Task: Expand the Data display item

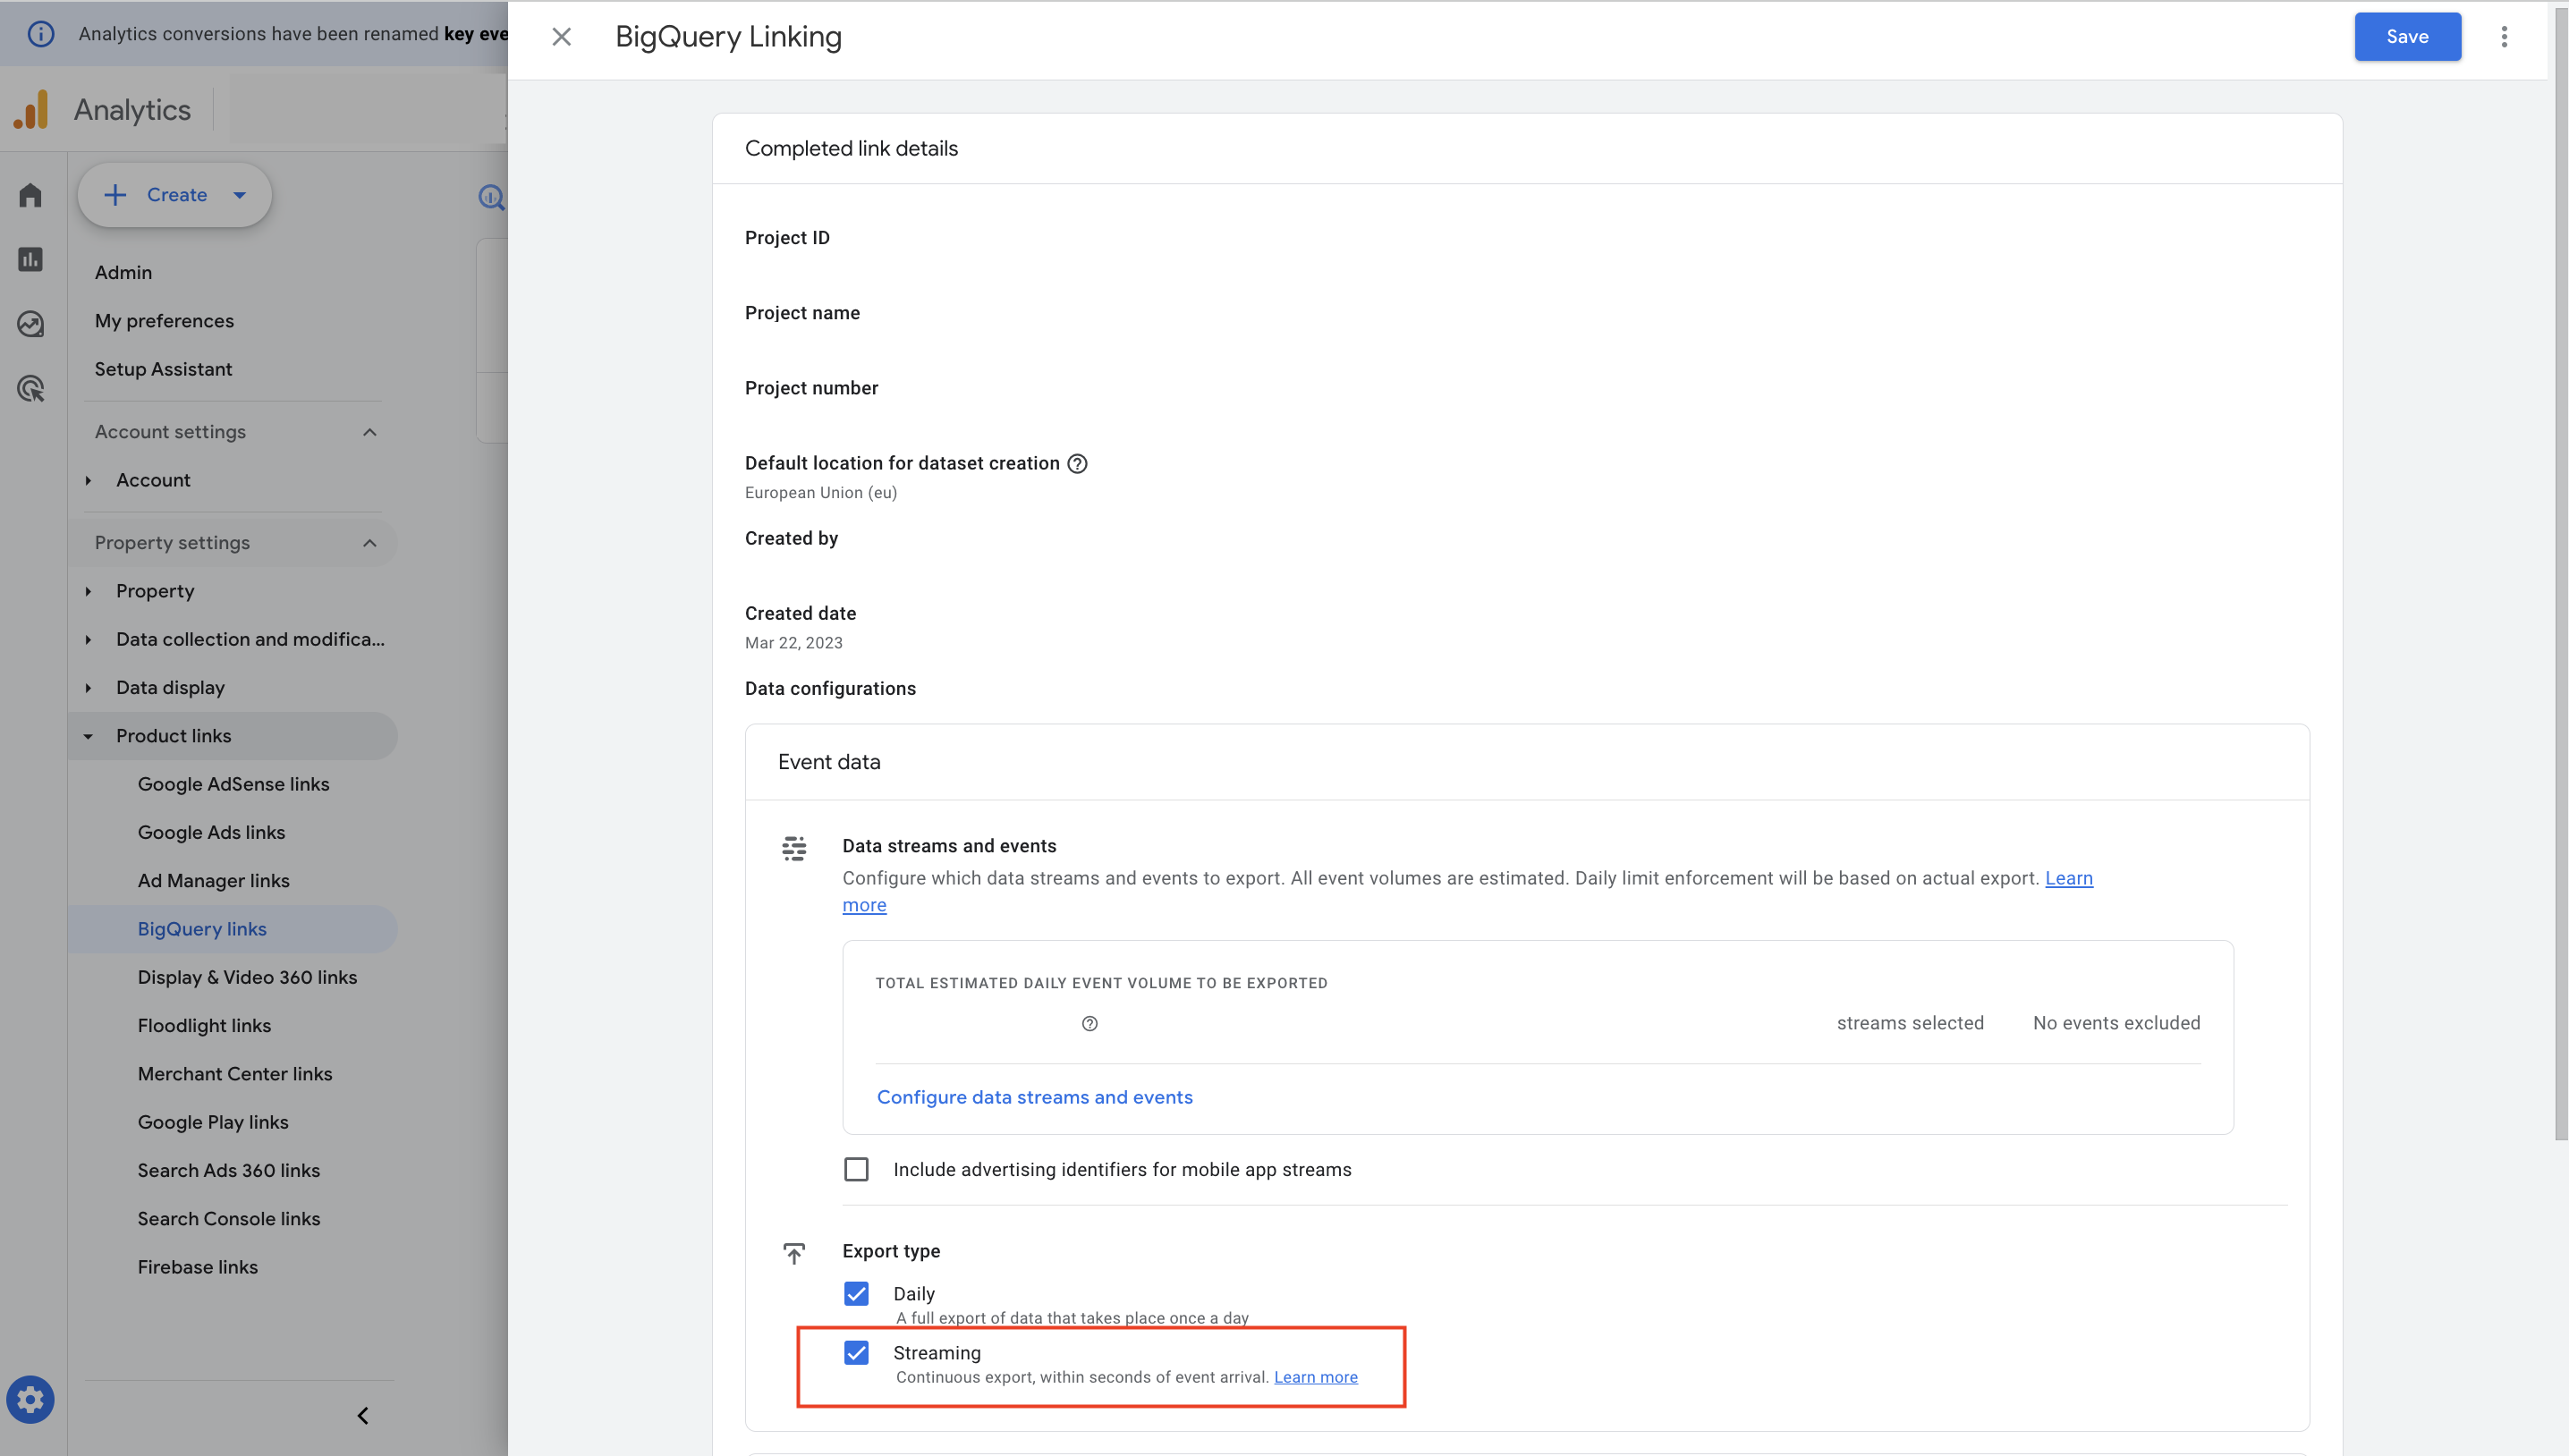Action: click(x=88, y=688)
